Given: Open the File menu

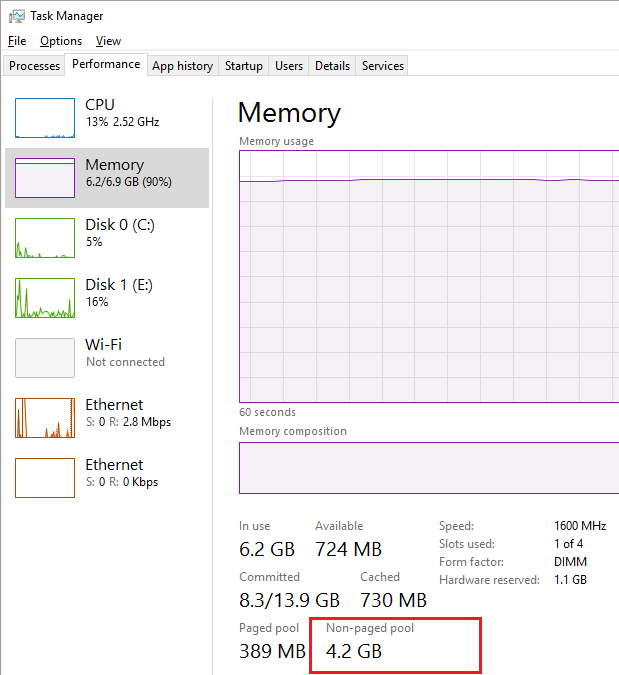Looking at the screenshot, I should [x=17, y=41].
